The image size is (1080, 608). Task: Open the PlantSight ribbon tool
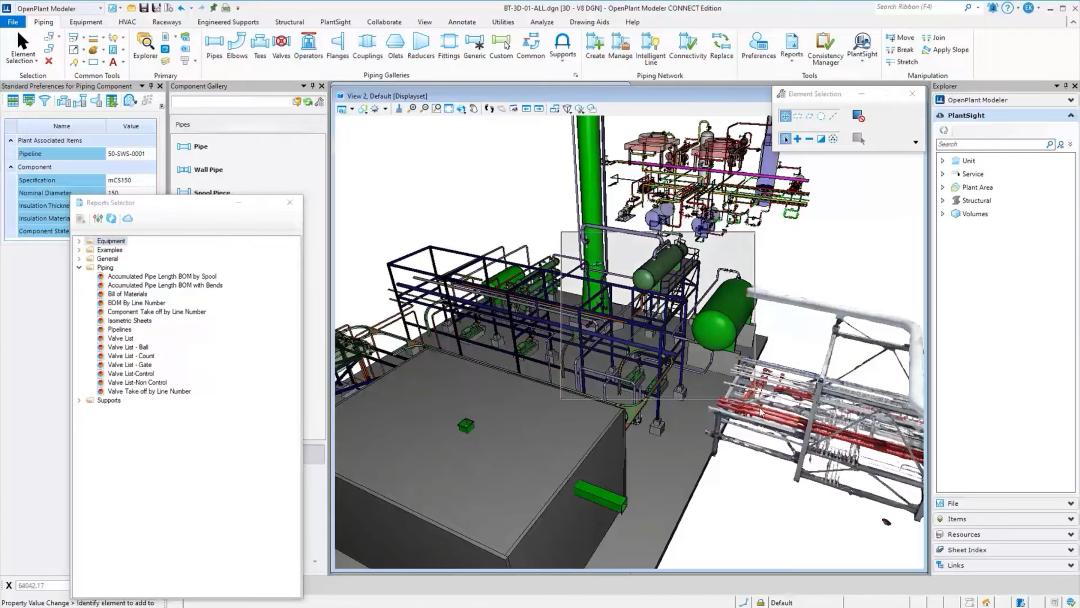pos(862,46)
